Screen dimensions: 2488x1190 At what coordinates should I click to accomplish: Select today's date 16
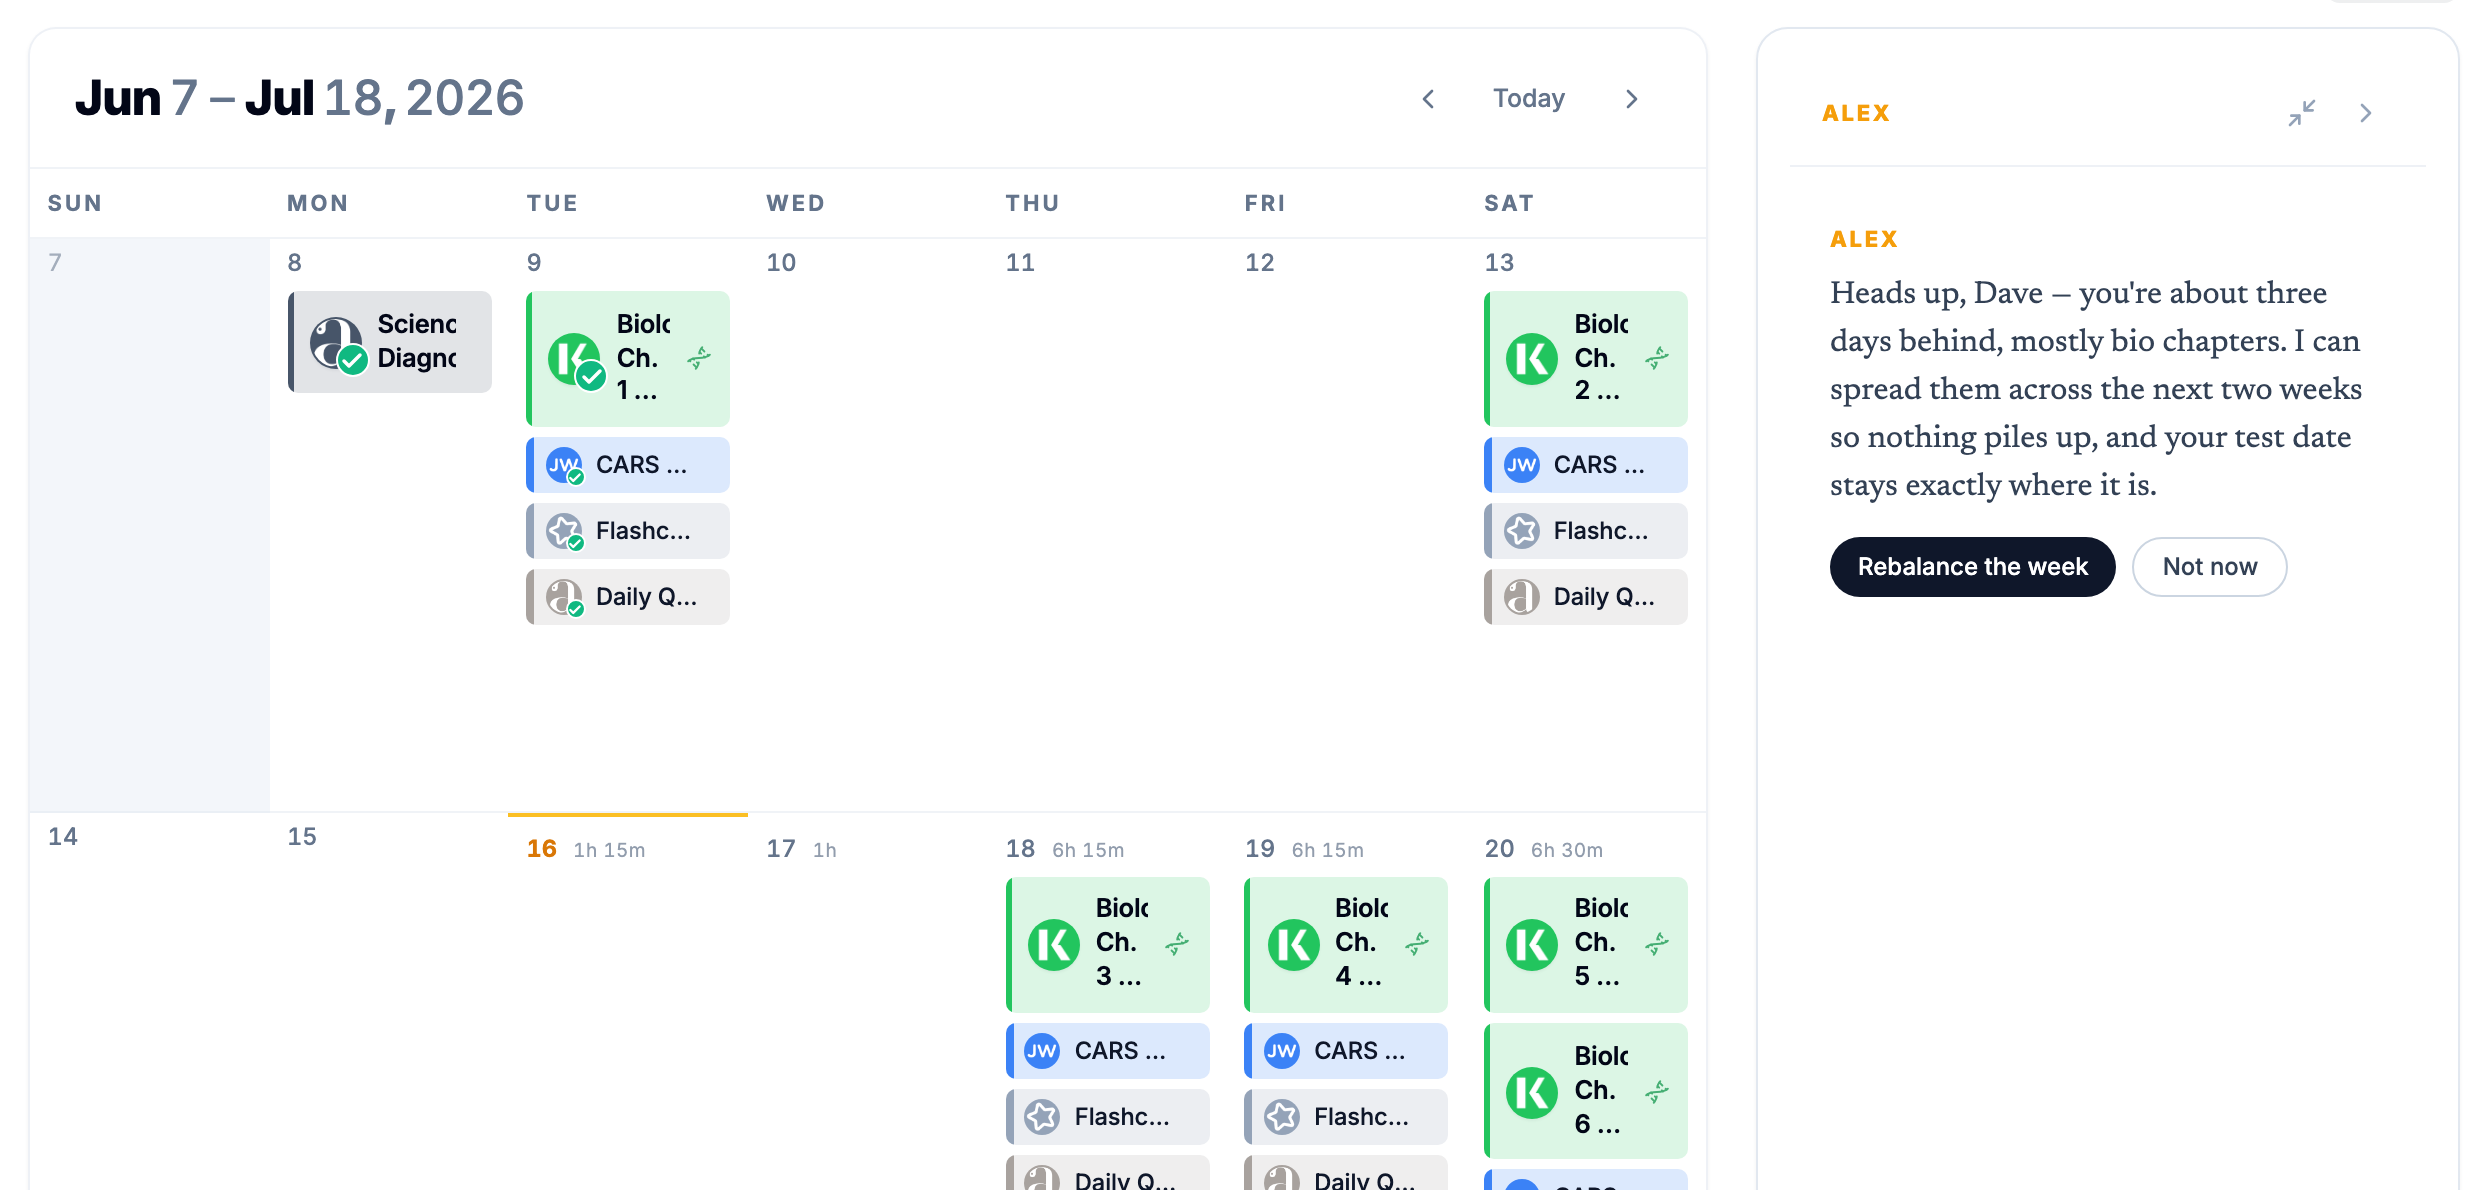pyautogui.click(x=542, y=849)
